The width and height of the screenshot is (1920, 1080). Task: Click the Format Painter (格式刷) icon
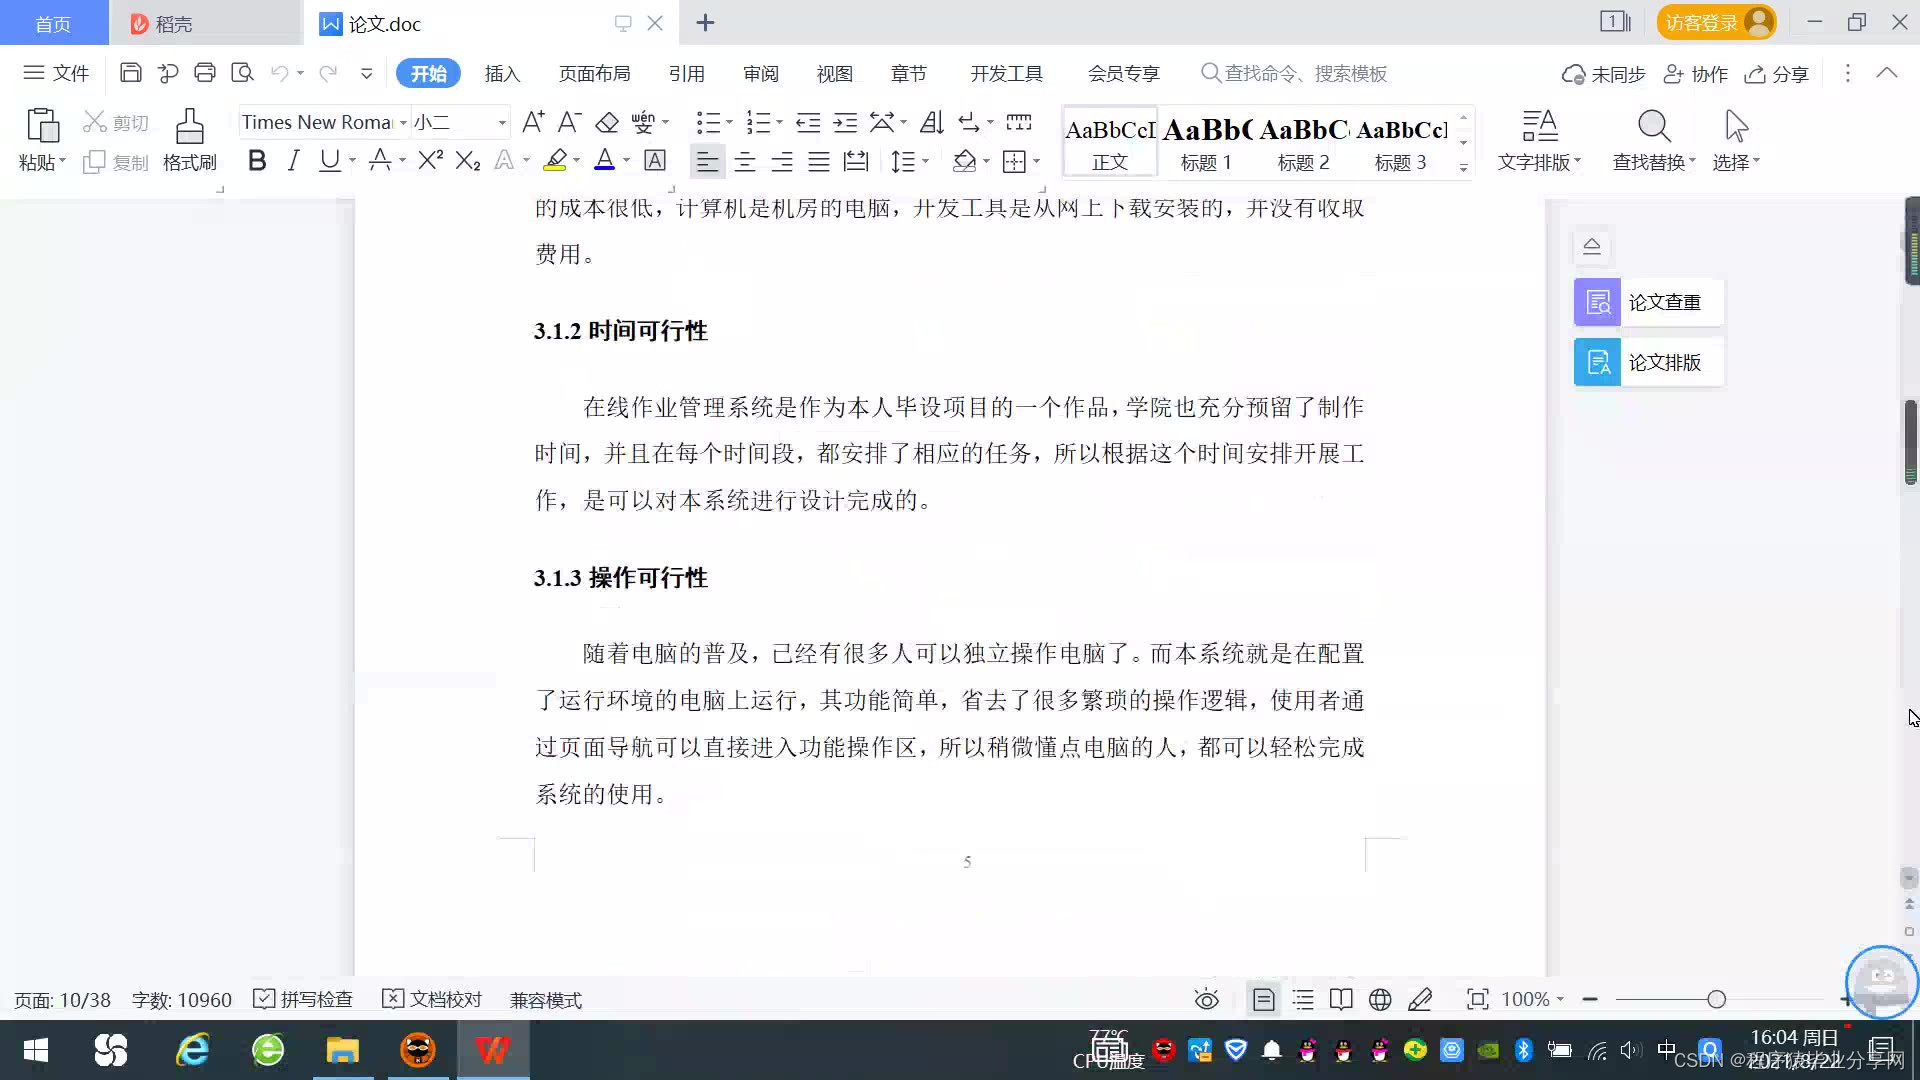click(189, 138)
